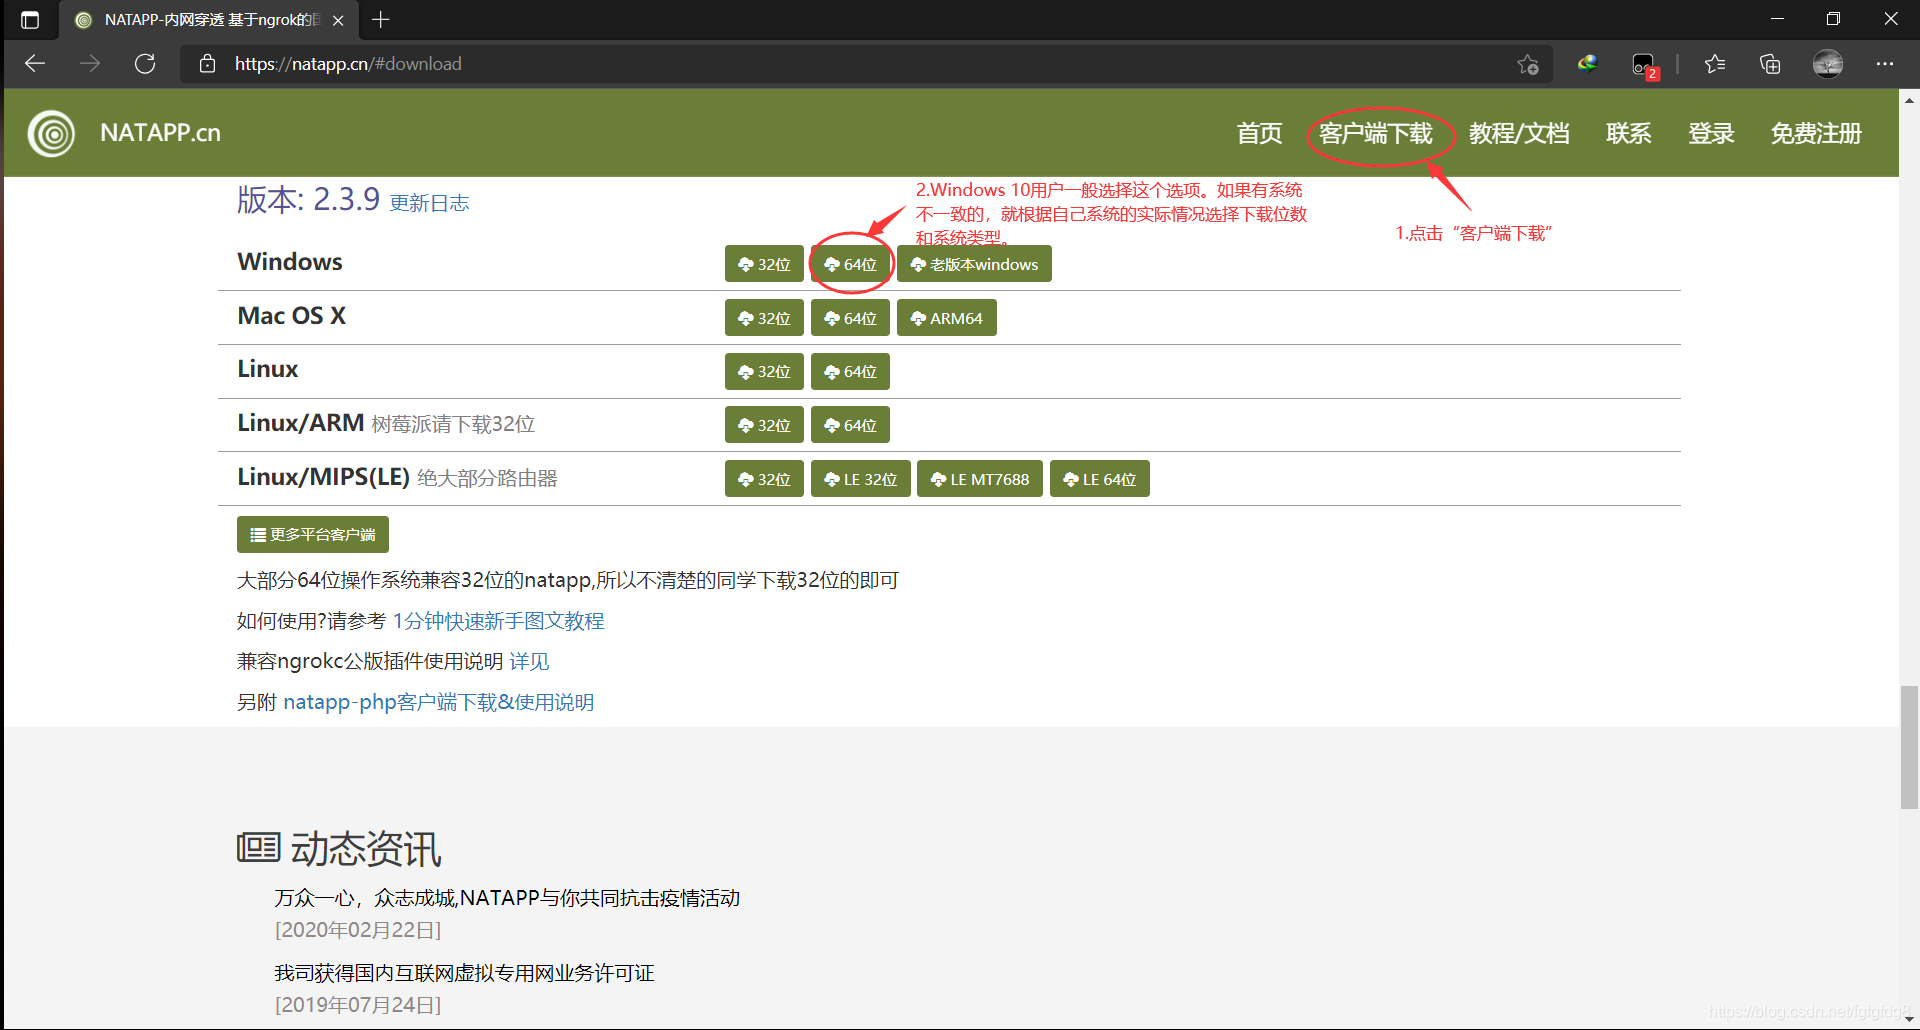Download the LE 64位 client

click(1100, 479)
